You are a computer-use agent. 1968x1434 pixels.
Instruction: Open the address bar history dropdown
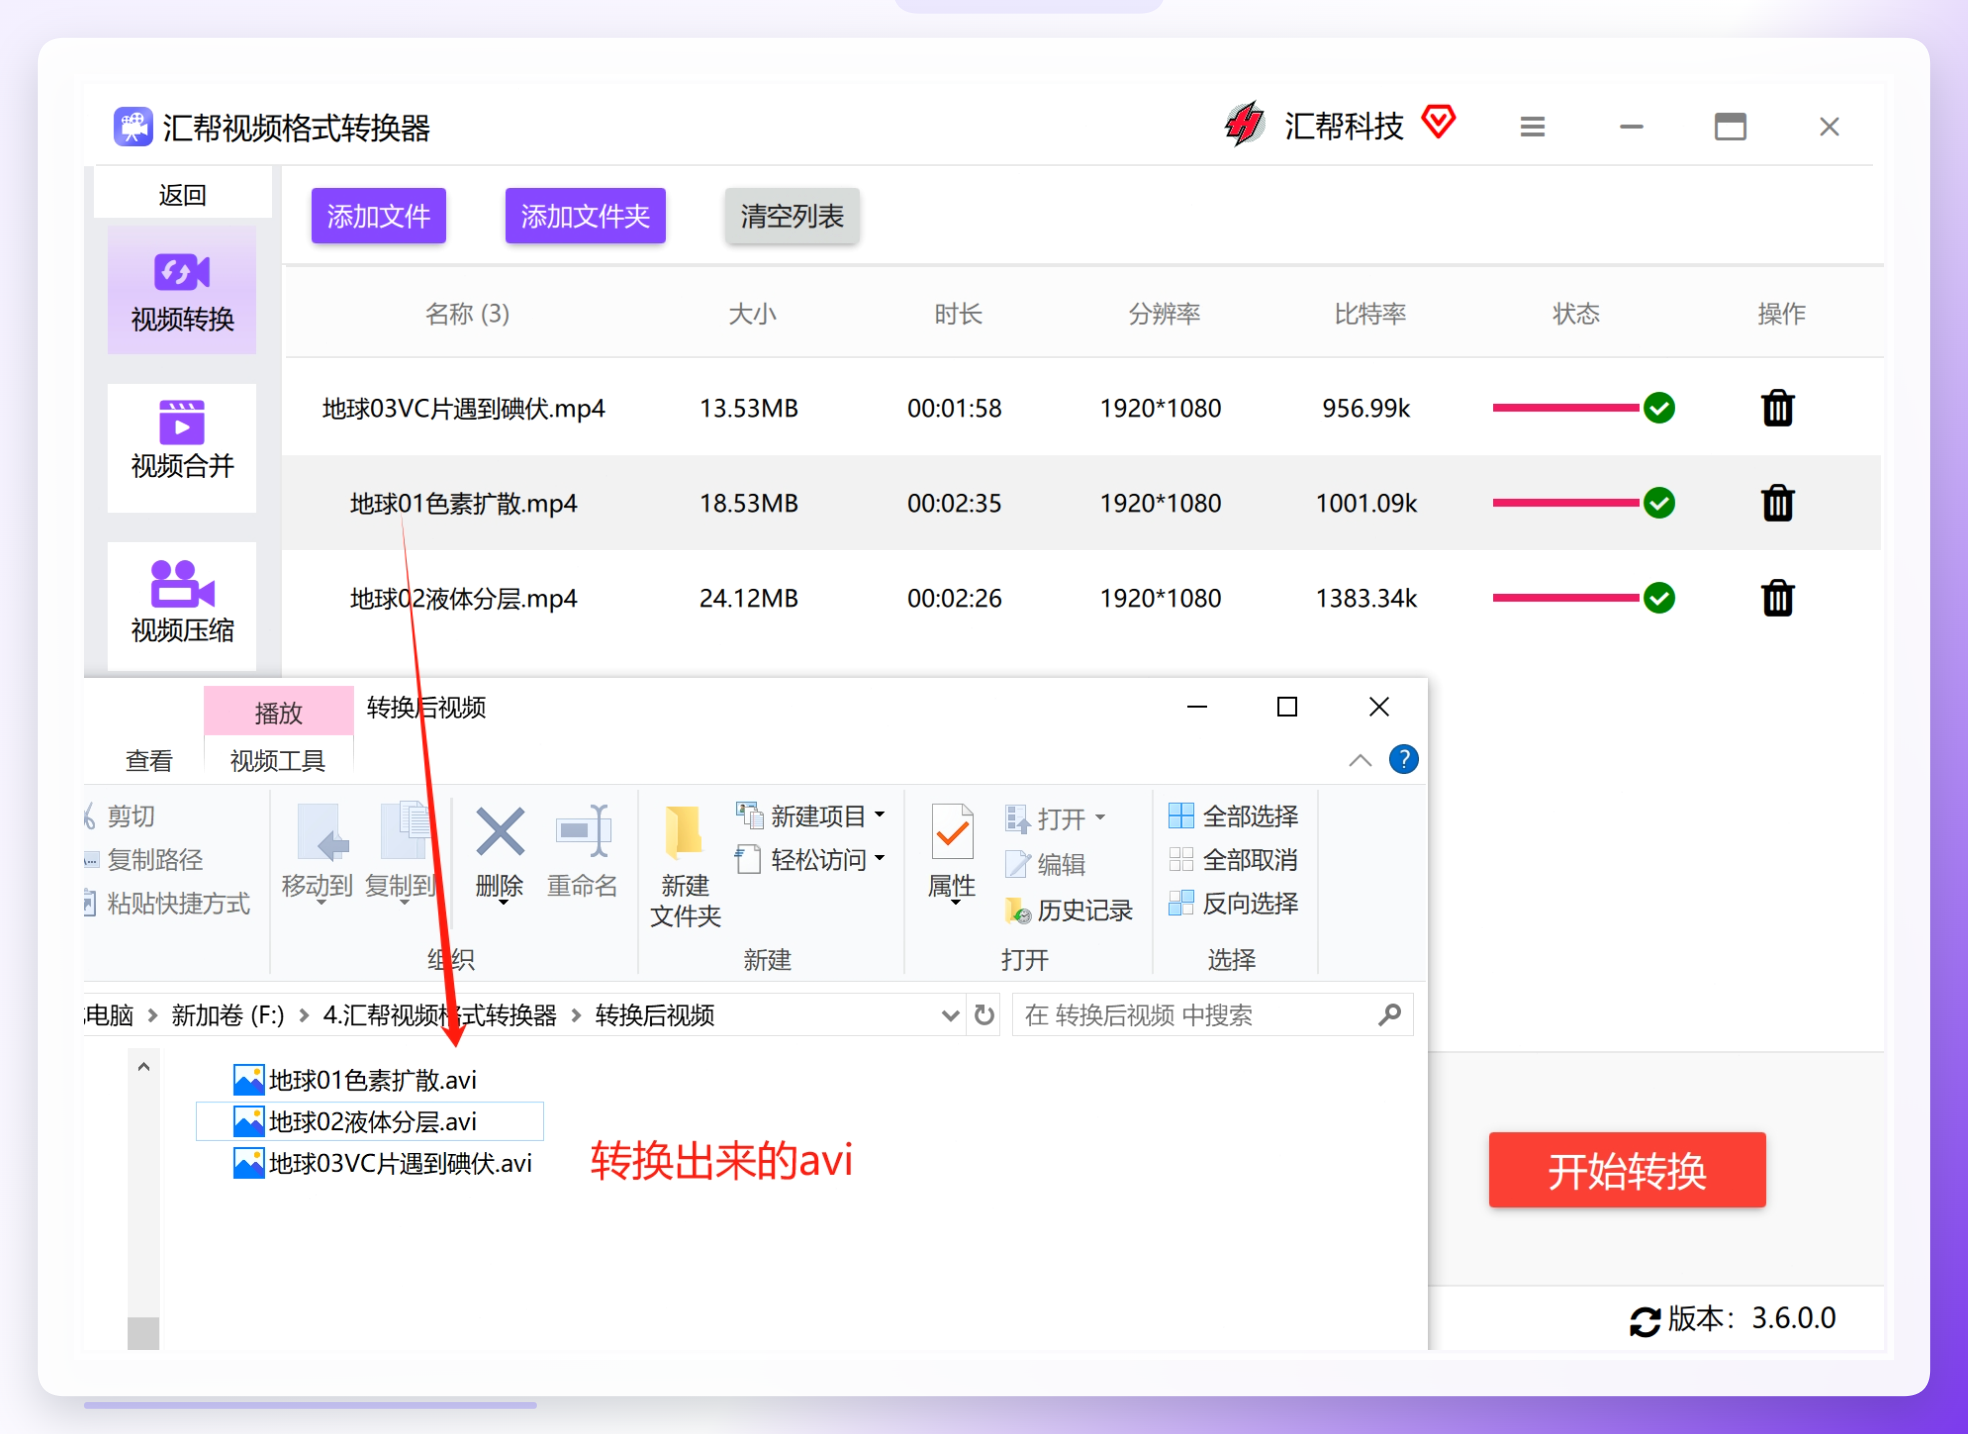(950, 1016)
